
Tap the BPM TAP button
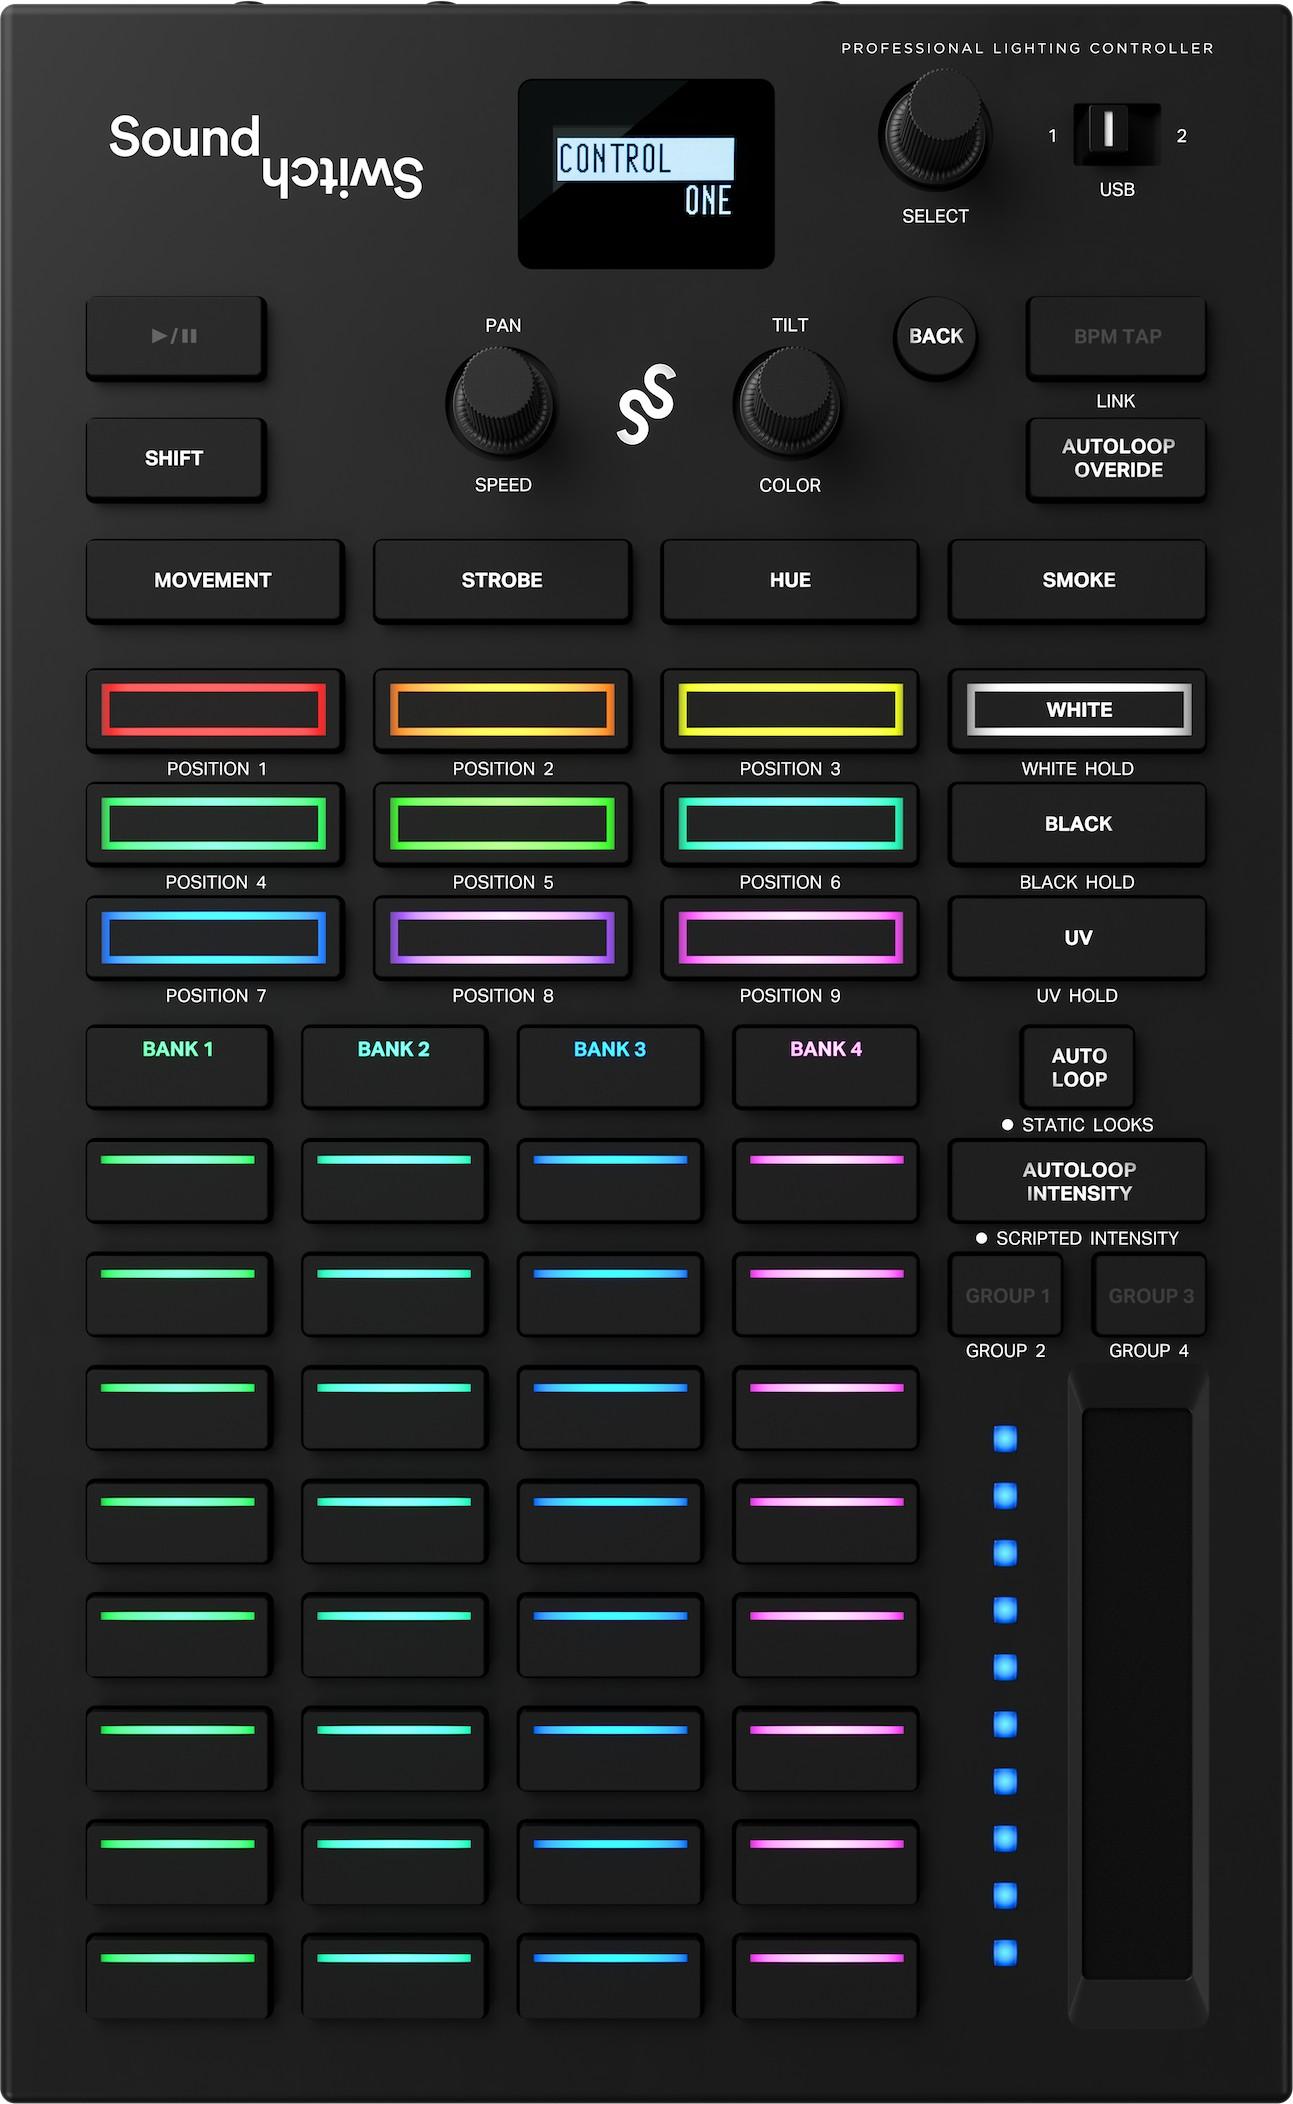[x=1116, y=337]
